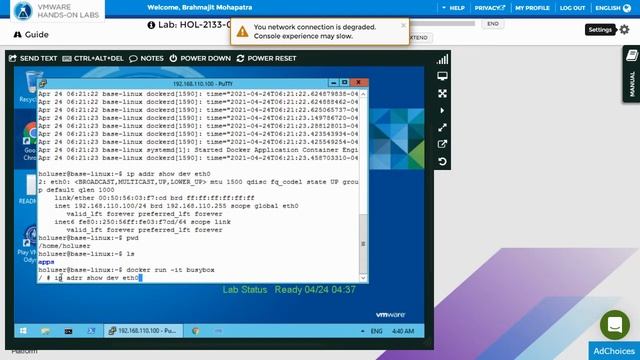The image size is (640, 360).
Task: Open the Manual side tab
Action: [631, 74]
